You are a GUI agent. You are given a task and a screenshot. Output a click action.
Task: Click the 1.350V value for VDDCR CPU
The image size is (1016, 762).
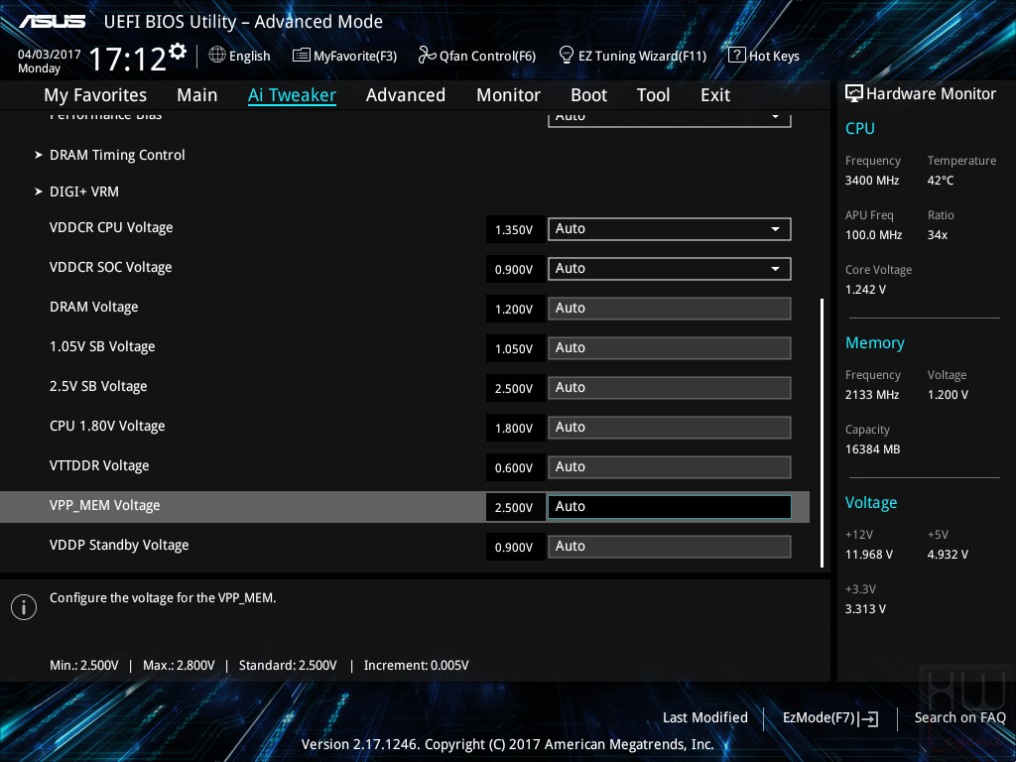514,229
